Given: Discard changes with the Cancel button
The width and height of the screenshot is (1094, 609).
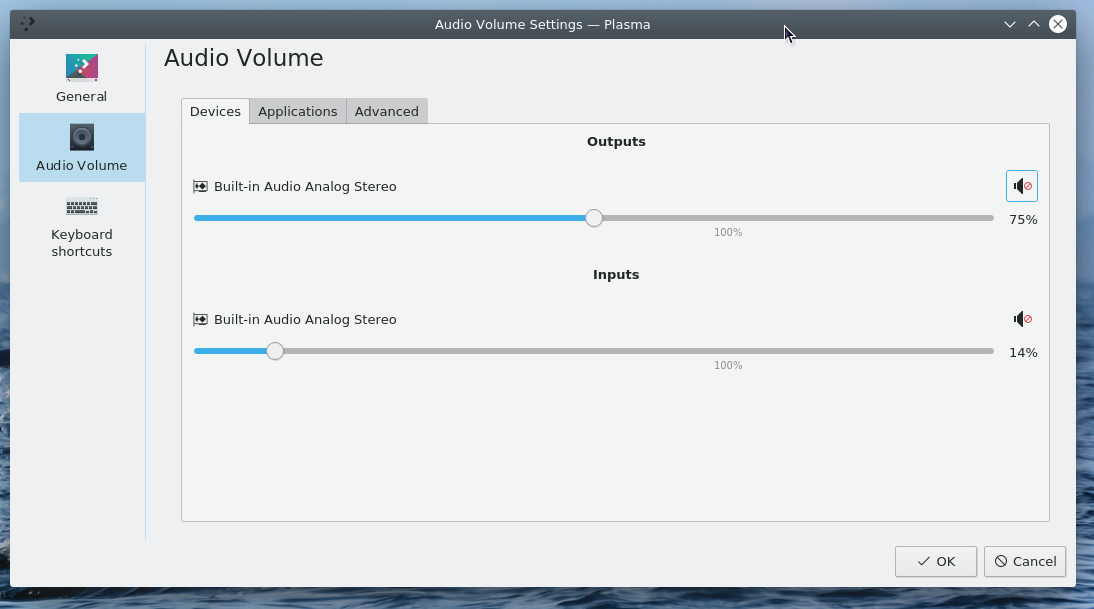Looking at the screenshot, I should (1025, 562).
